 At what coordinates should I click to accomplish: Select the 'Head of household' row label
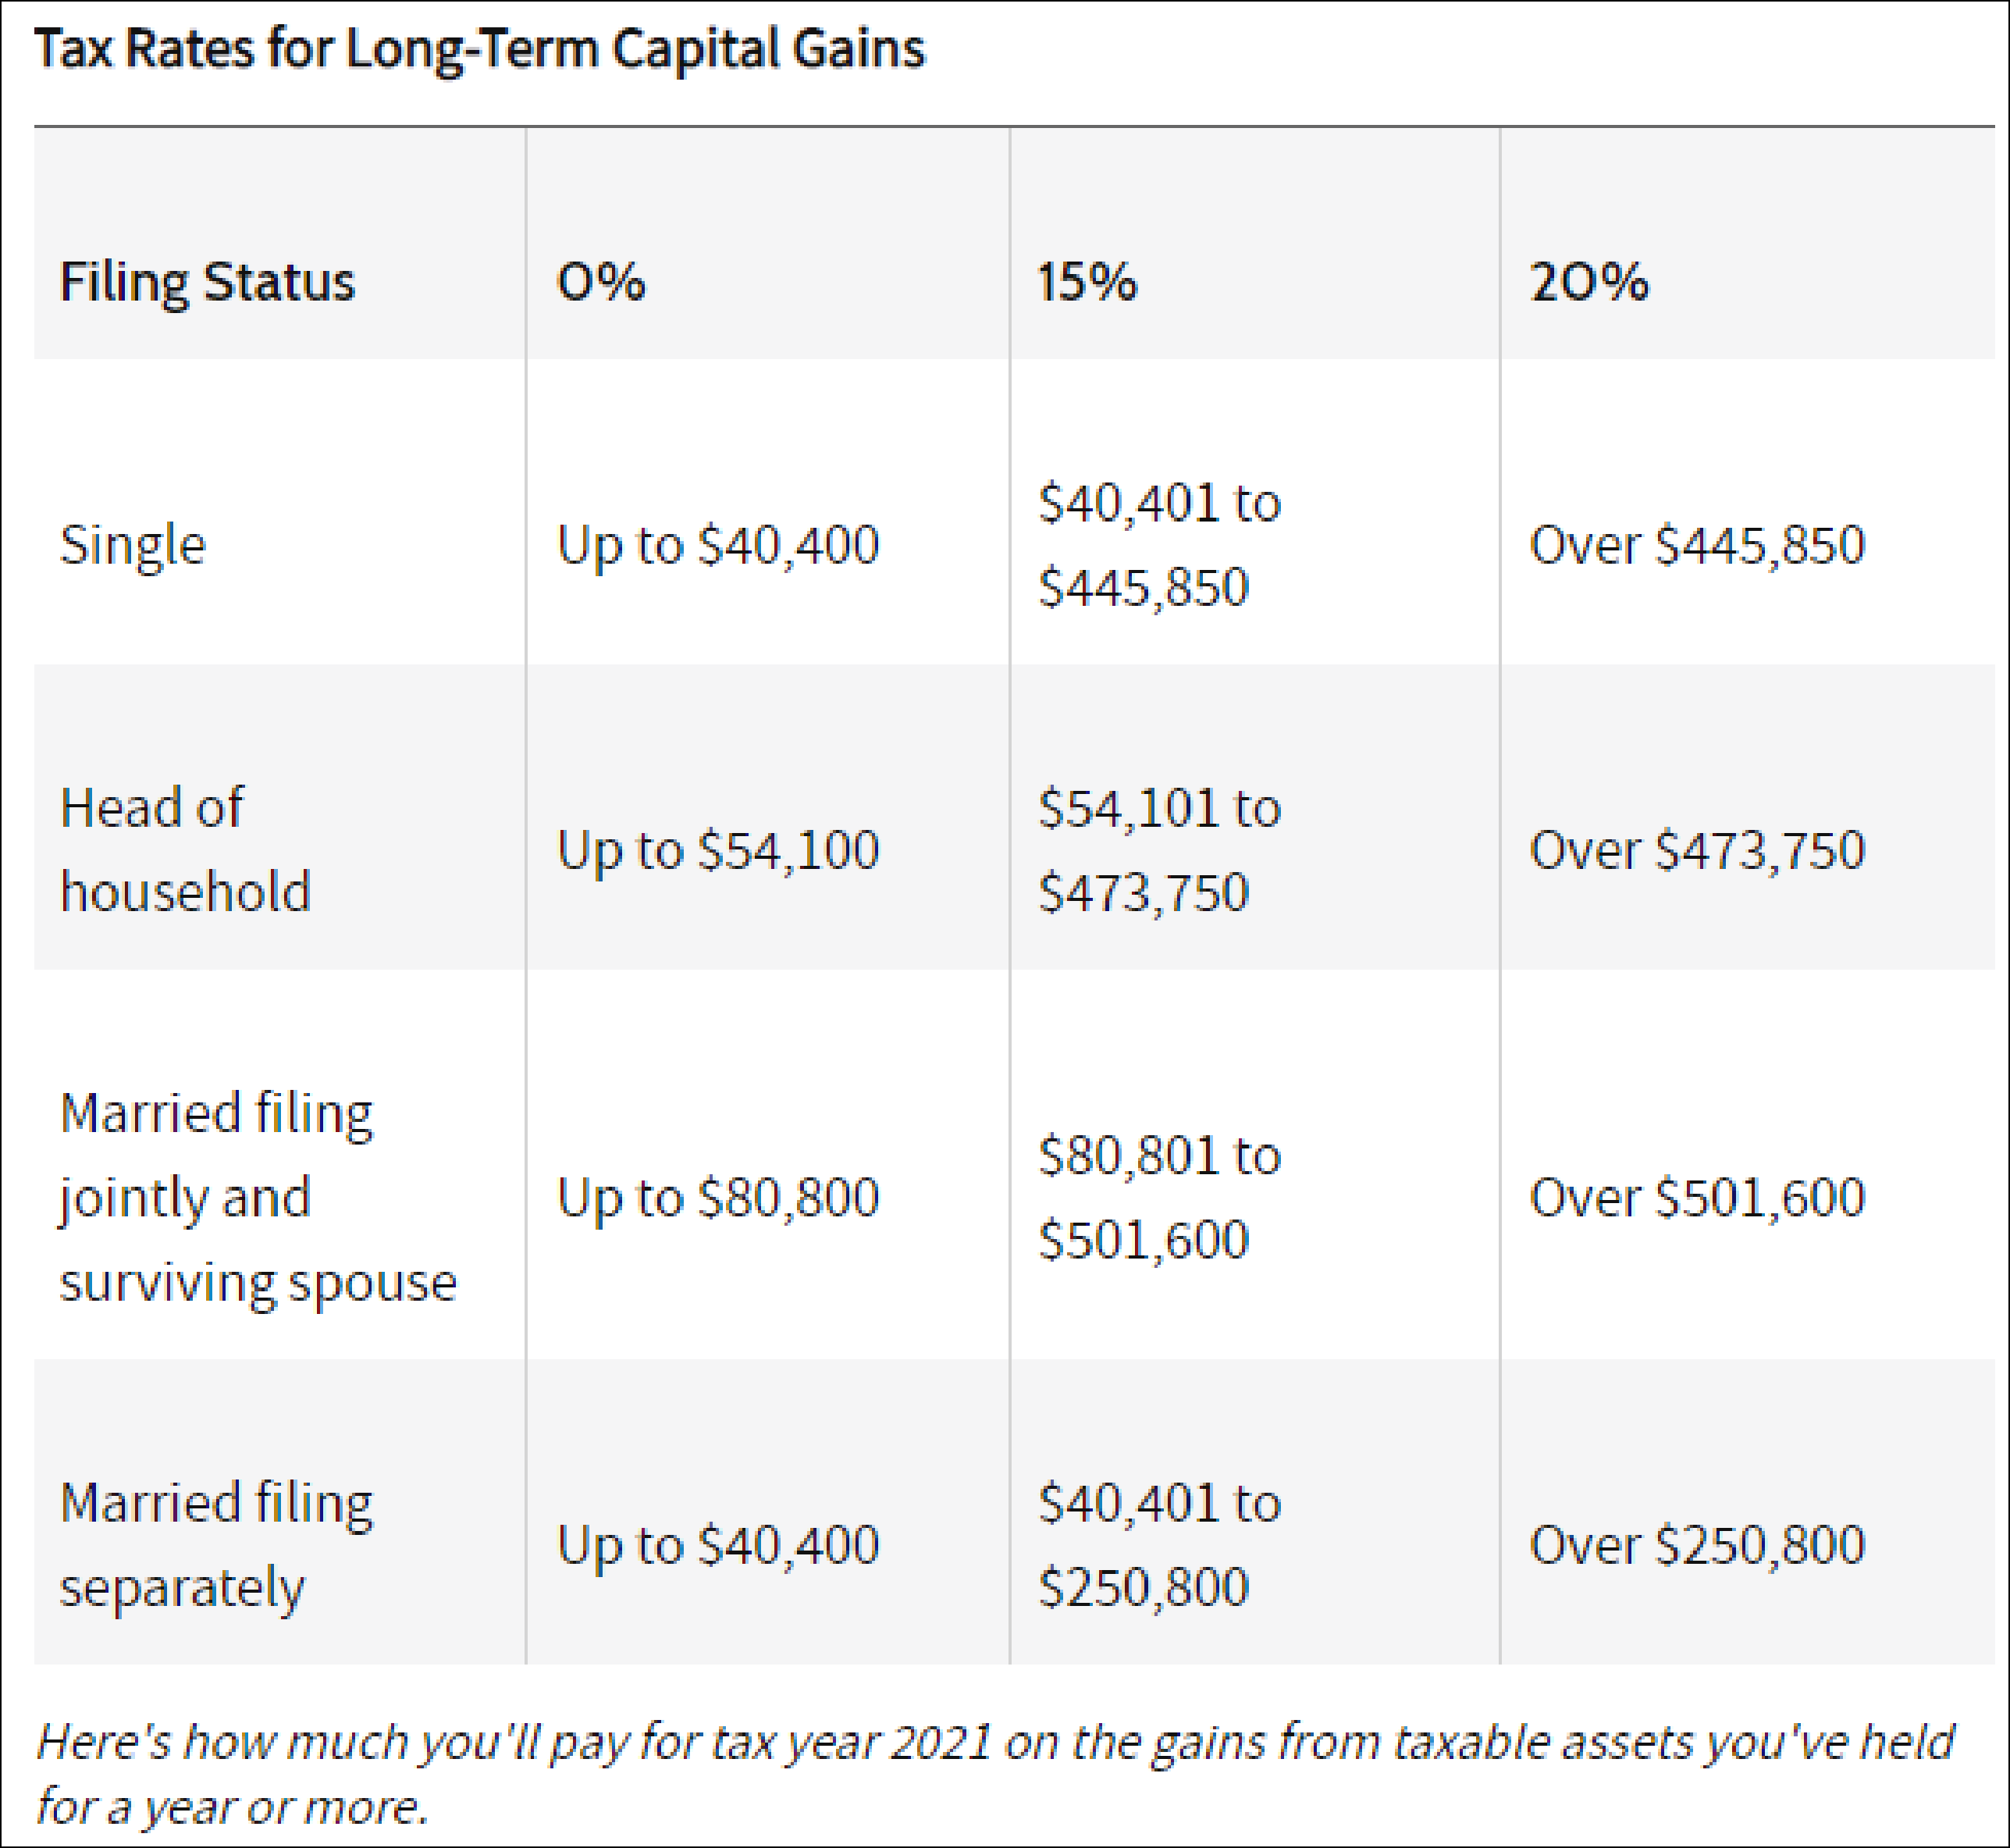point(185,849)
